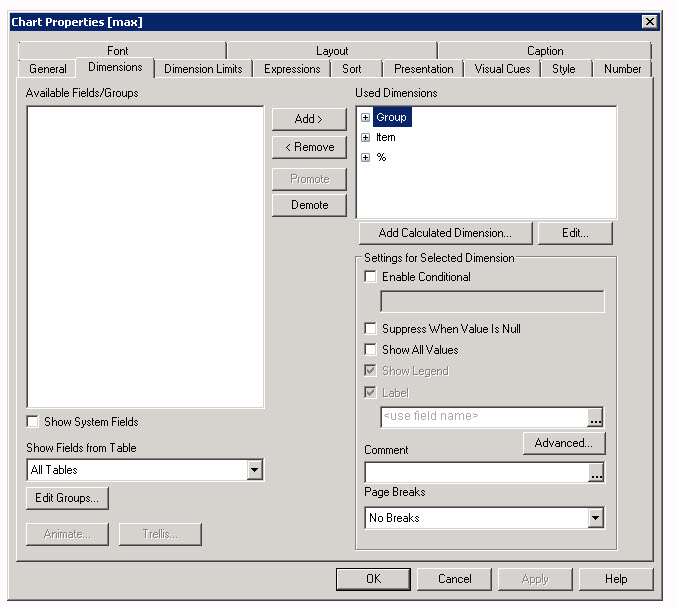Select the Dimensions tab
The height and width of the screenshot is (607, 678).
(x=115, y=67)
